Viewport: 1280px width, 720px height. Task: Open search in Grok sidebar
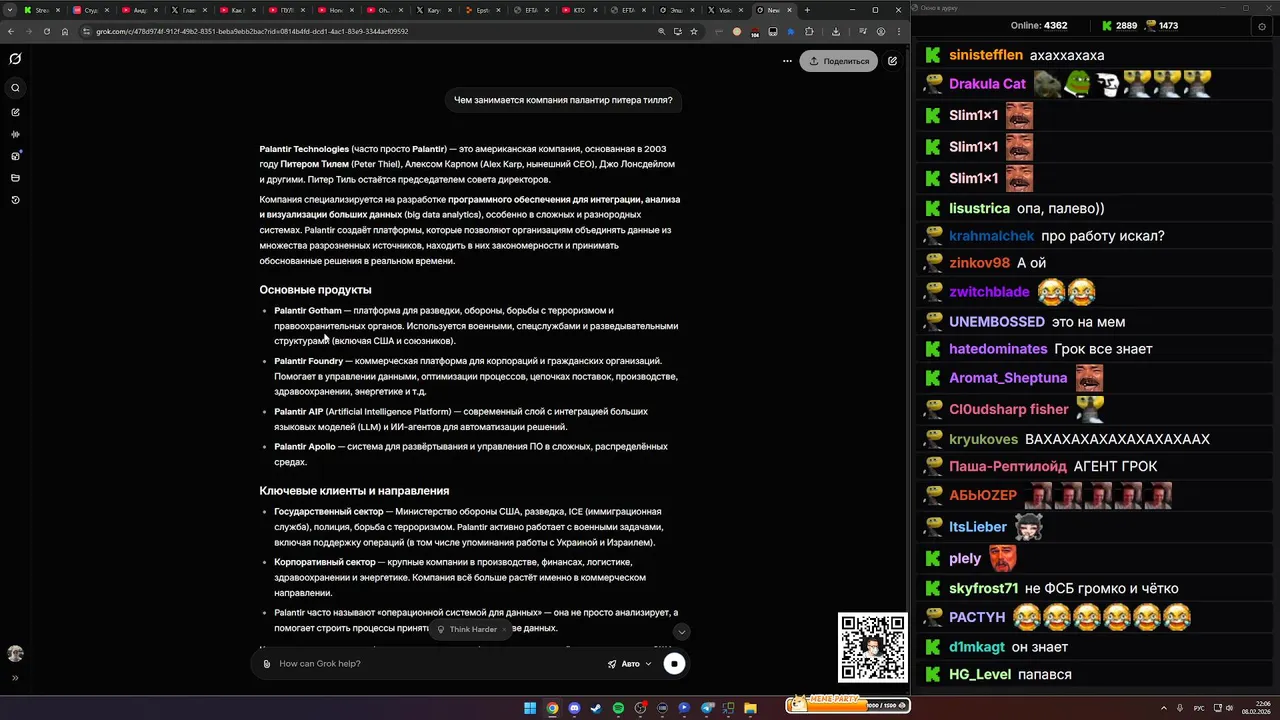(x=15, y=88)
